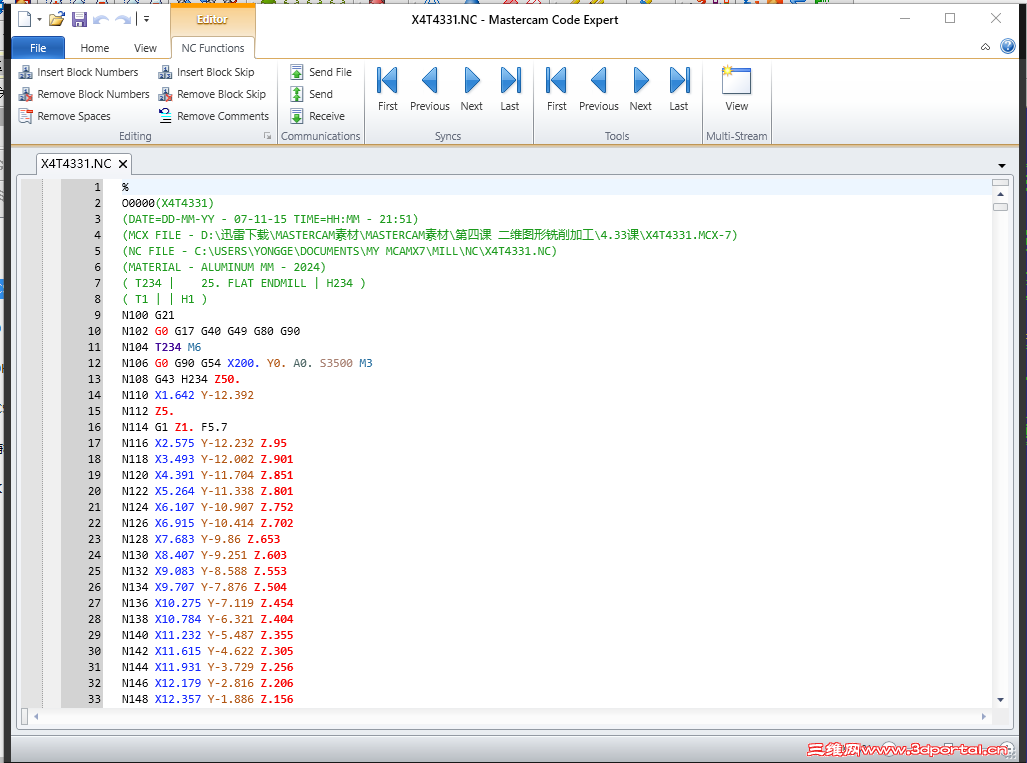Click the 25. FLAT ENDMILL comment line
Screen dimensions: 1027x763
[x=244, y=283]
